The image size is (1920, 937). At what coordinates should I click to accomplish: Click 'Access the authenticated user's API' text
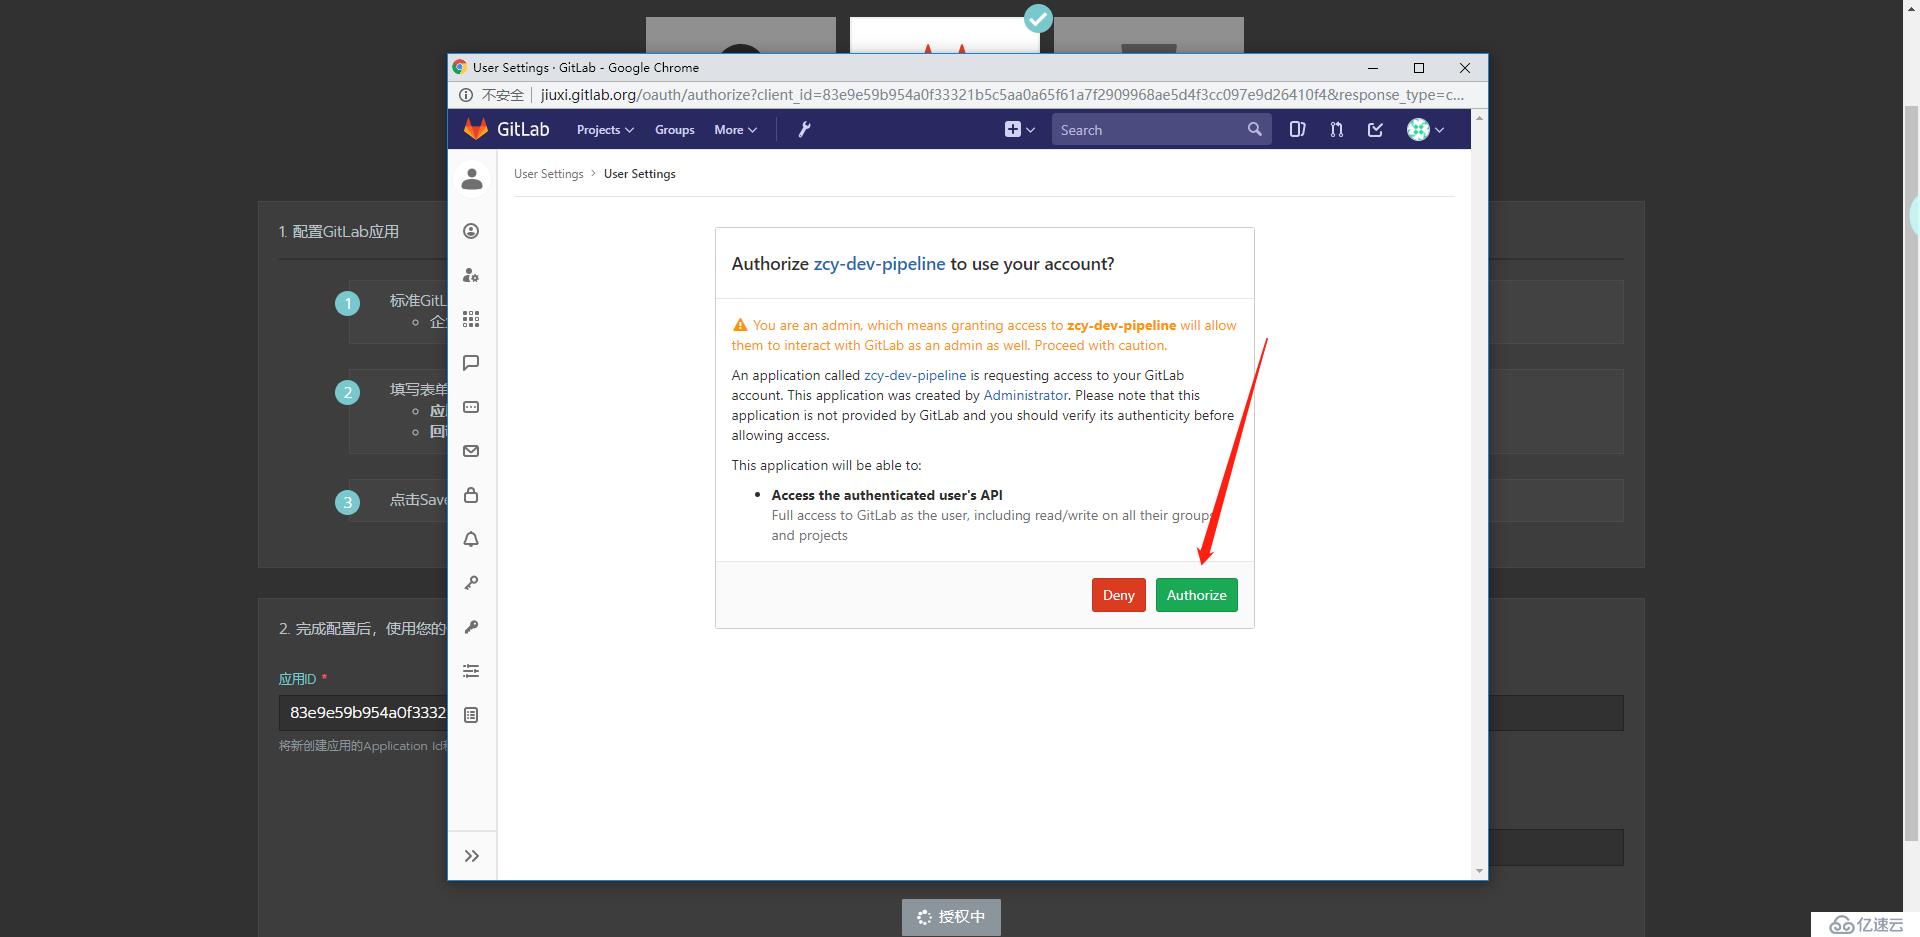pyautogui.click(x=887, y=495)
